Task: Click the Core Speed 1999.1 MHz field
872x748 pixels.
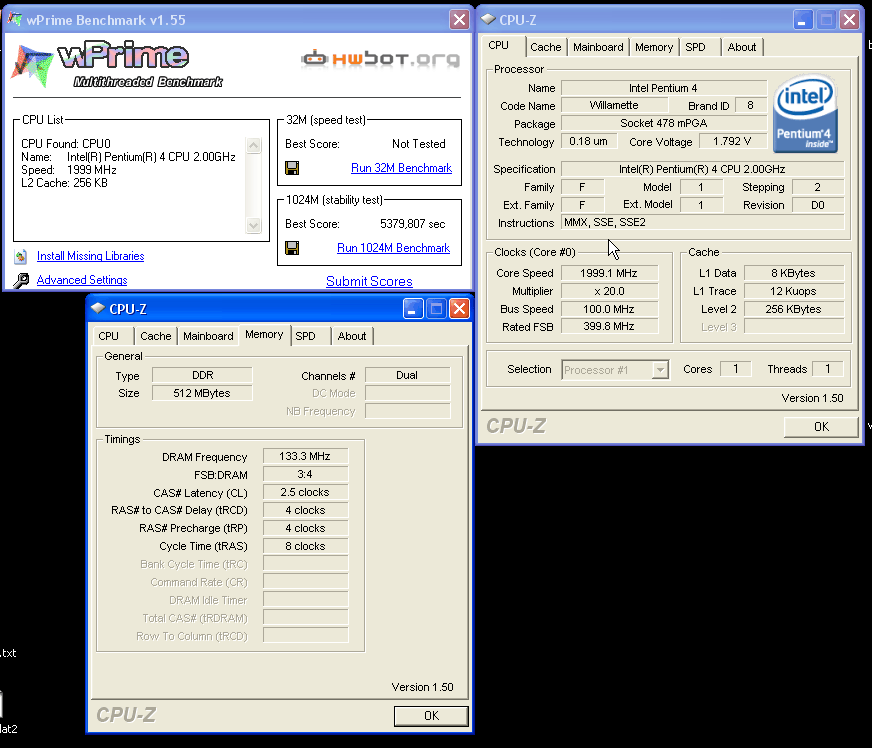Action: click(609, 273)
